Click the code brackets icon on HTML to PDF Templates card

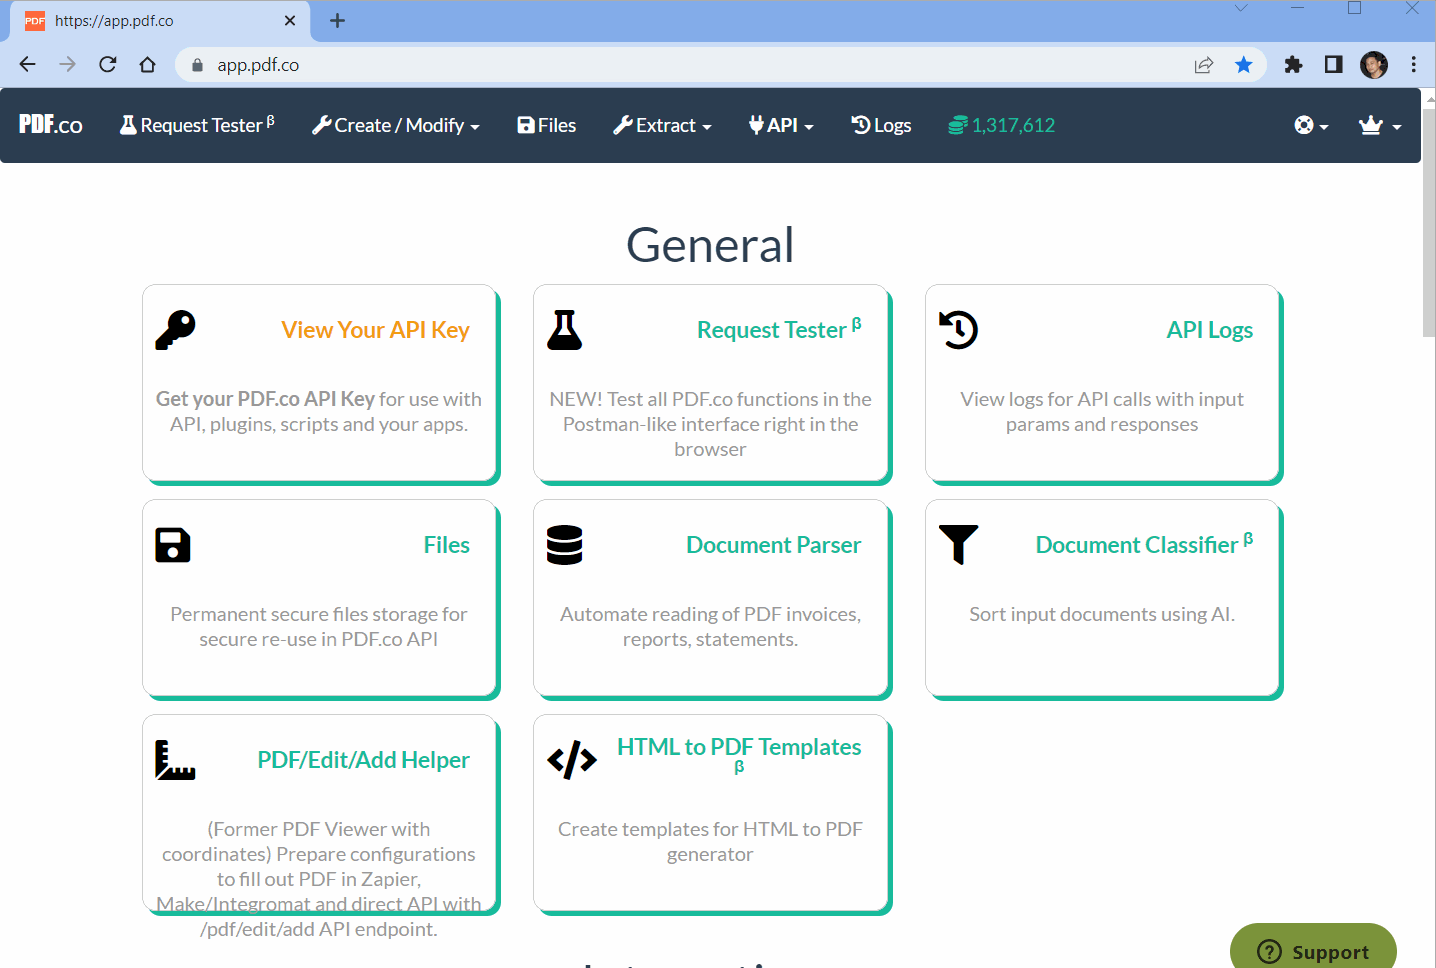572,760
